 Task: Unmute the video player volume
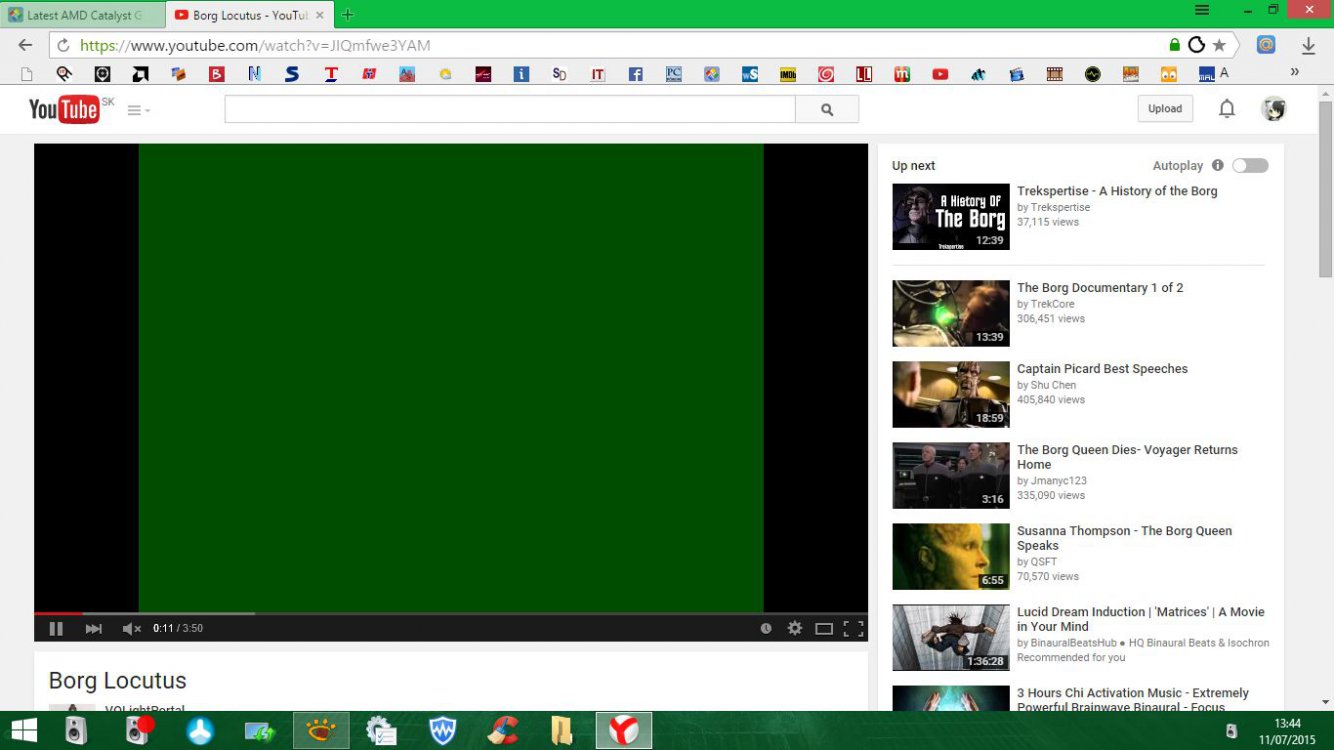point(131,628)
